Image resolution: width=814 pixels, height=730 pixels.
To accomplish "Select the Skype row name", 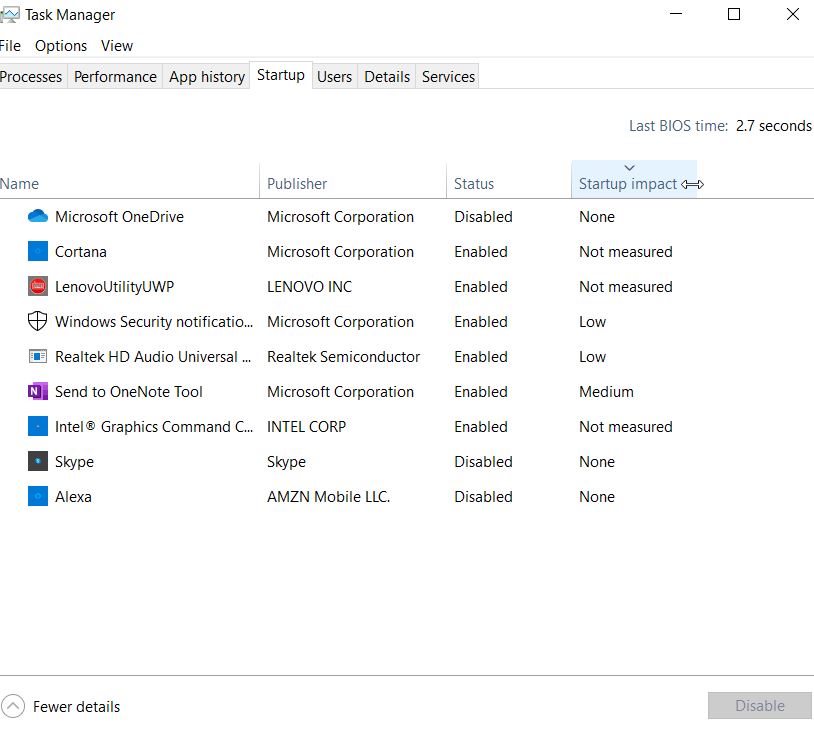I will coord(74,462).
